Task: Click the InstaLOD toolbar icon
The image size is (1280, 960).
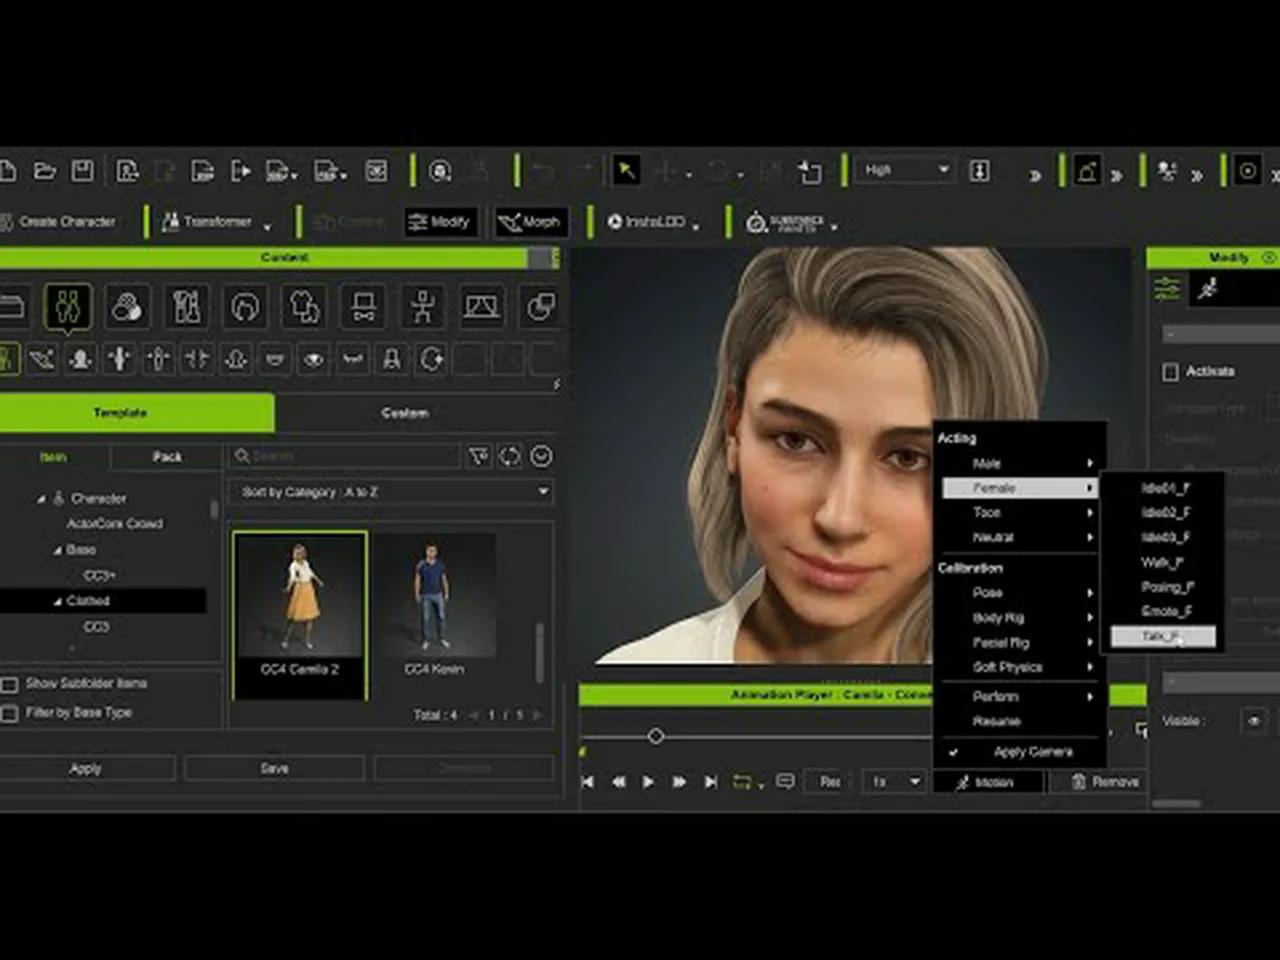Action: click(x=649, y=222)
